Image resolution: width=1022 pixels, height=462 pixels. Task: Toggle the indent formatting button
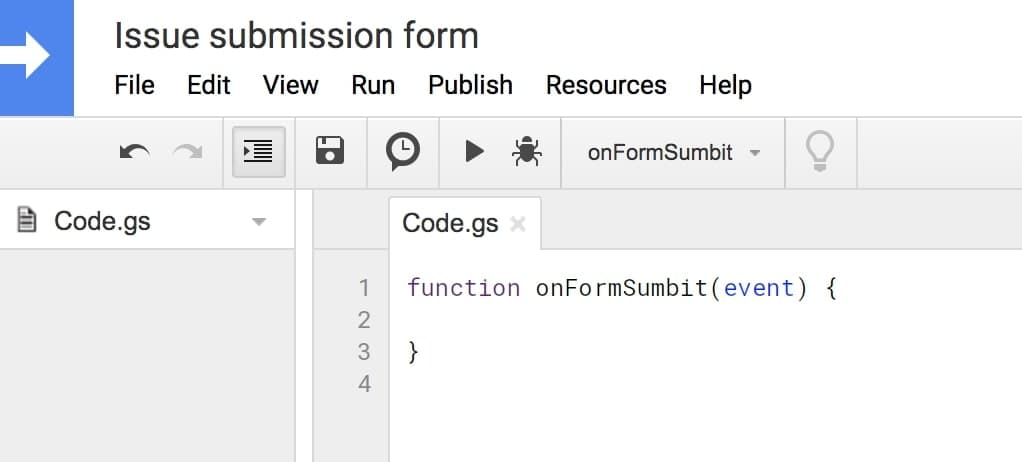click(259, 152)
